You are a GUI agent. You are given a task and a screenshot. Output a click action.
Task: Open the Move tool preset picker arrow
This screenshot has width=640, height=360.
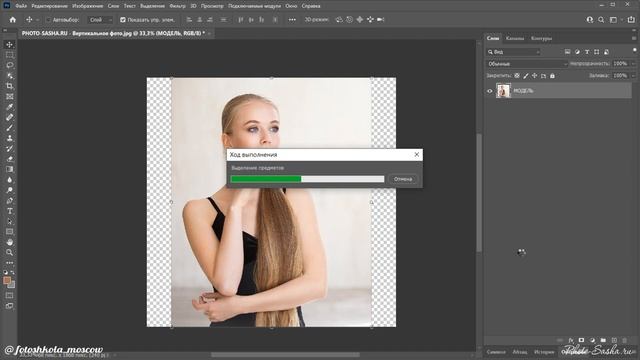click(x=38, y=20)
